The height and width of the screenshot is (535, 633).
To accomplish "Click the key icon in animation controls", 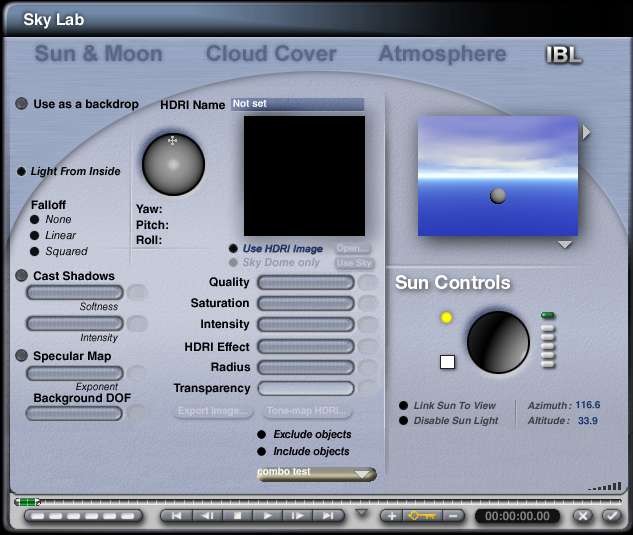I will click(421, 516).
